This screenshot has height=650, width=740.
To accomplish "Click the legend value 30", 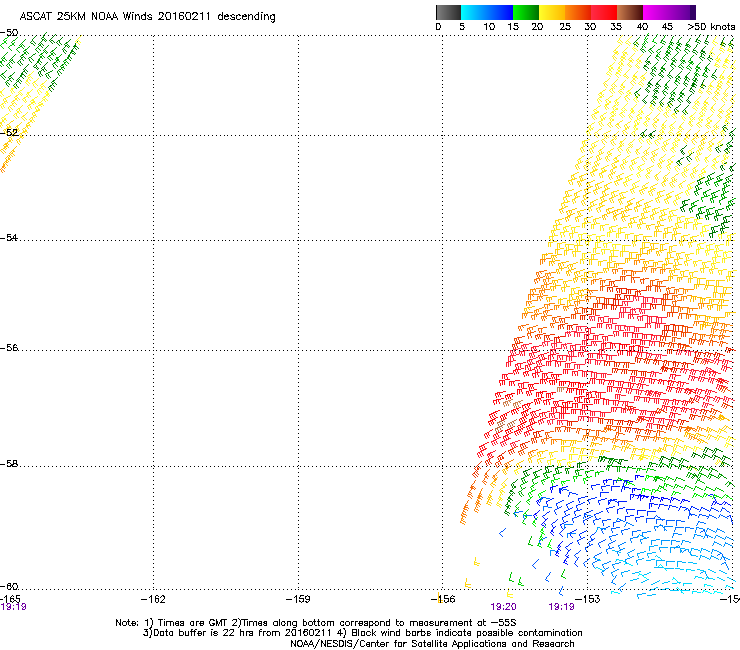I will (x=590, y=27).
